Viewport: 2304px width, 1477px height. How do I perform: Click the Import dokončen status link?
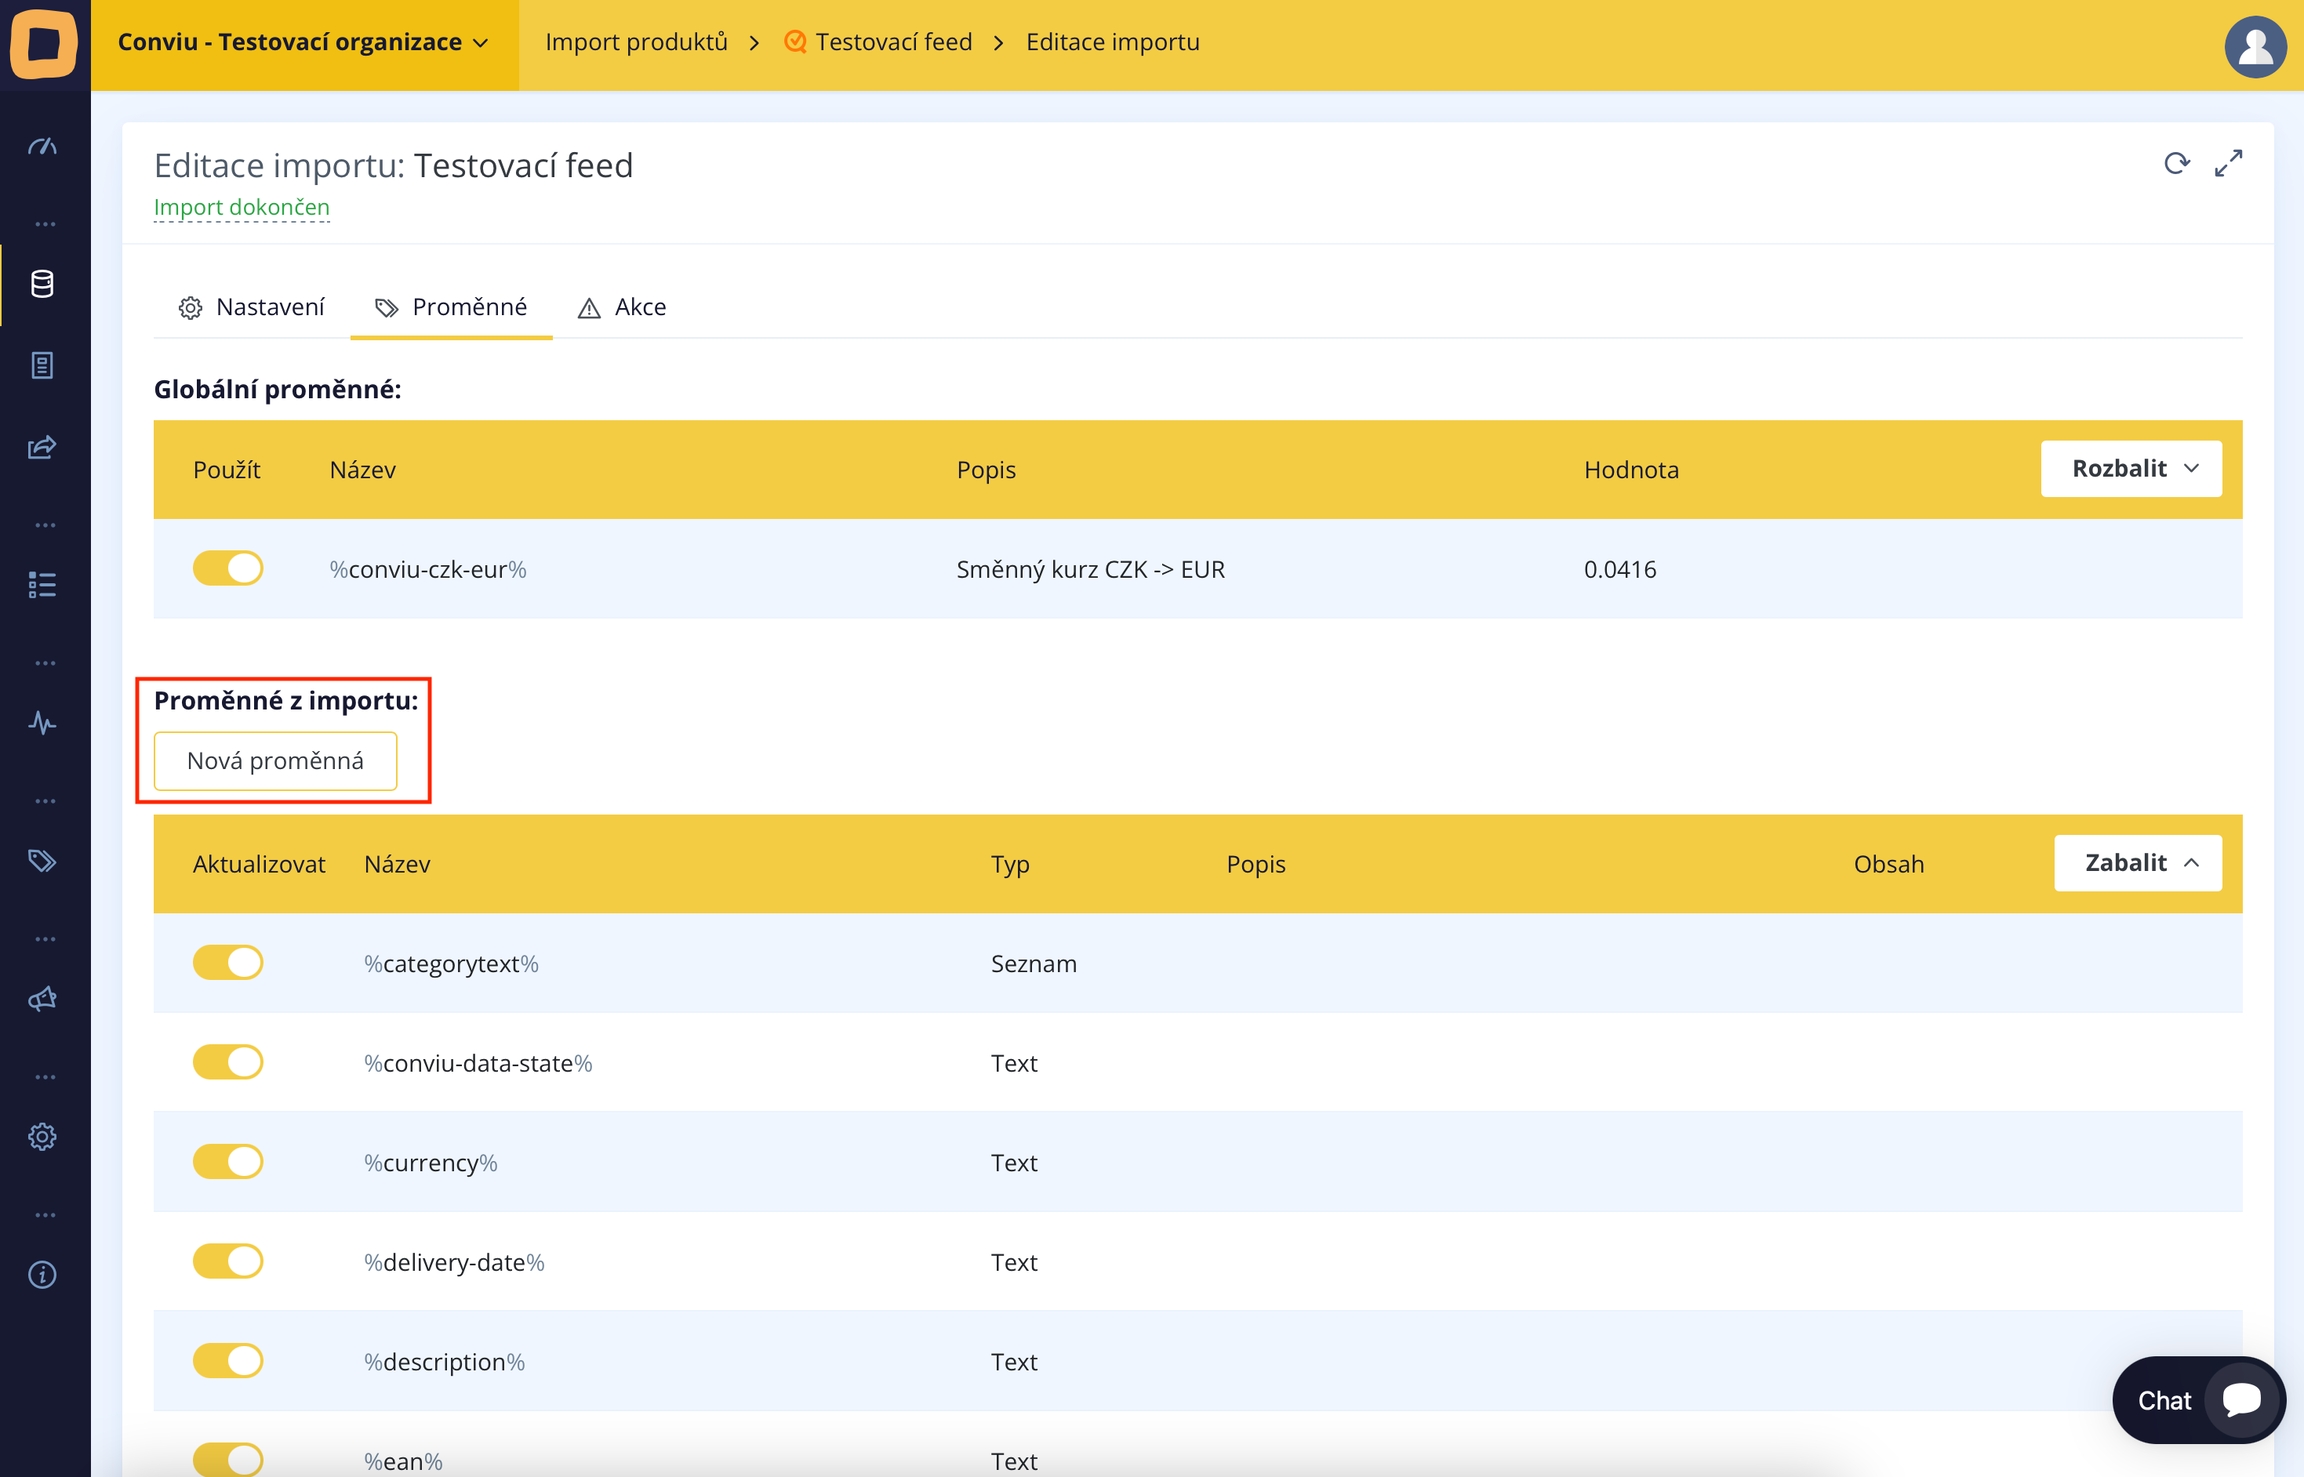click(x=241, y=207)
